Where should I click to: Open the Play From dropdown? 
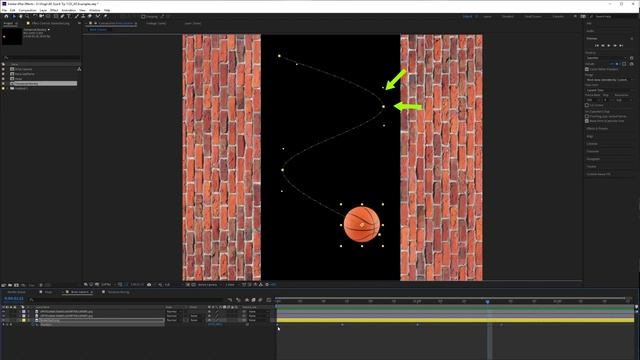(609, 90)
